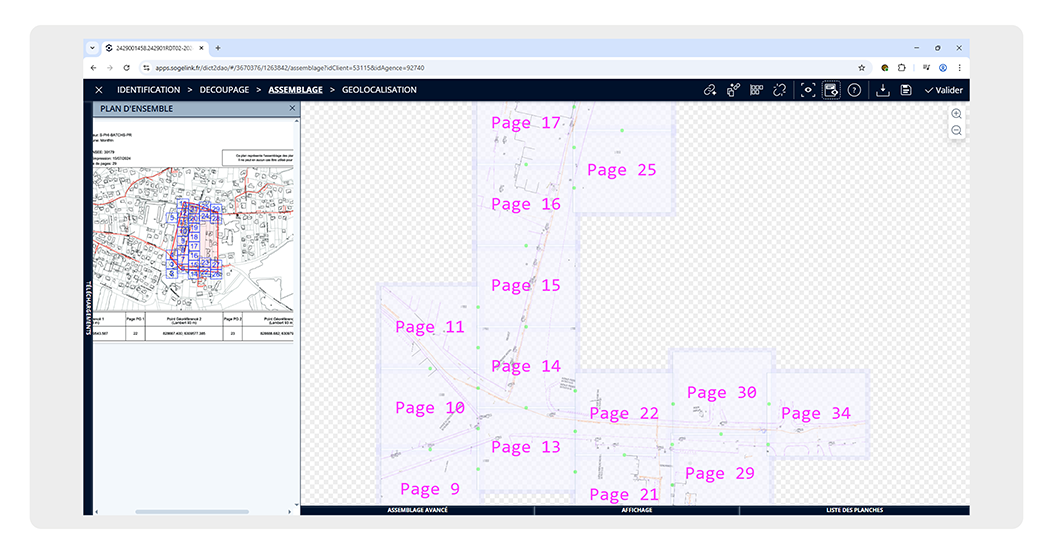This screenshot has height=554, width=1053.
Task: Toggle the overview plan panel eye icon
Action: [831, 90]
